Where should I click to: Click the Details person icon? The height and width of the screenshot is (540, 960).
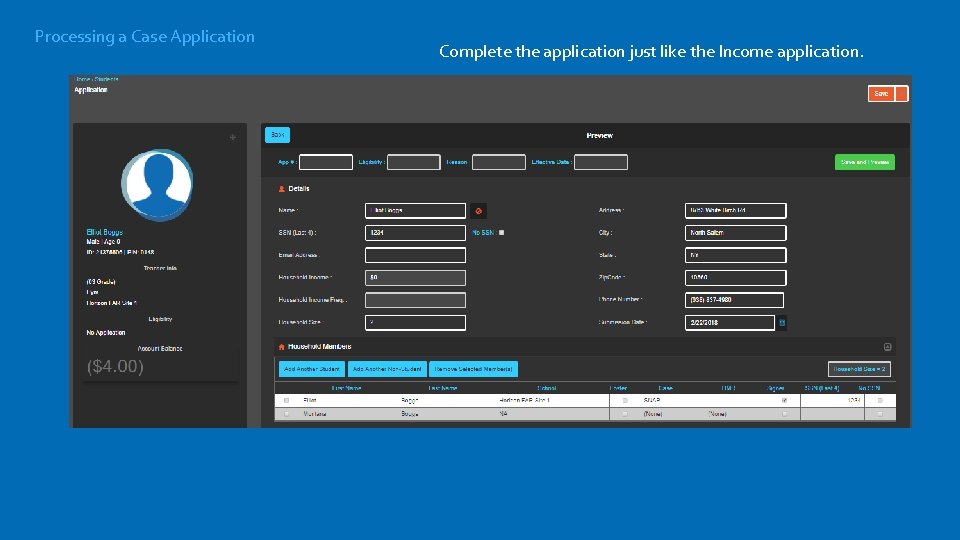[x=282, y=189]
